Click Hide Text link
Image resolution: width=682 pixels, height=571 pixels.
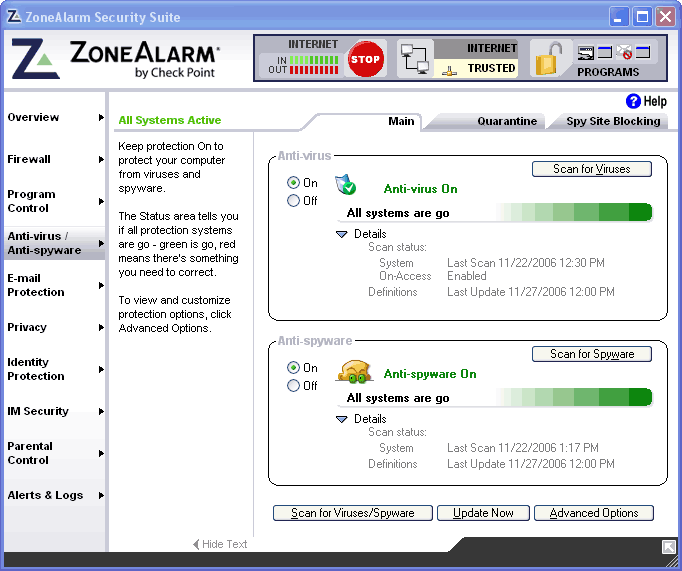(224, 544)
